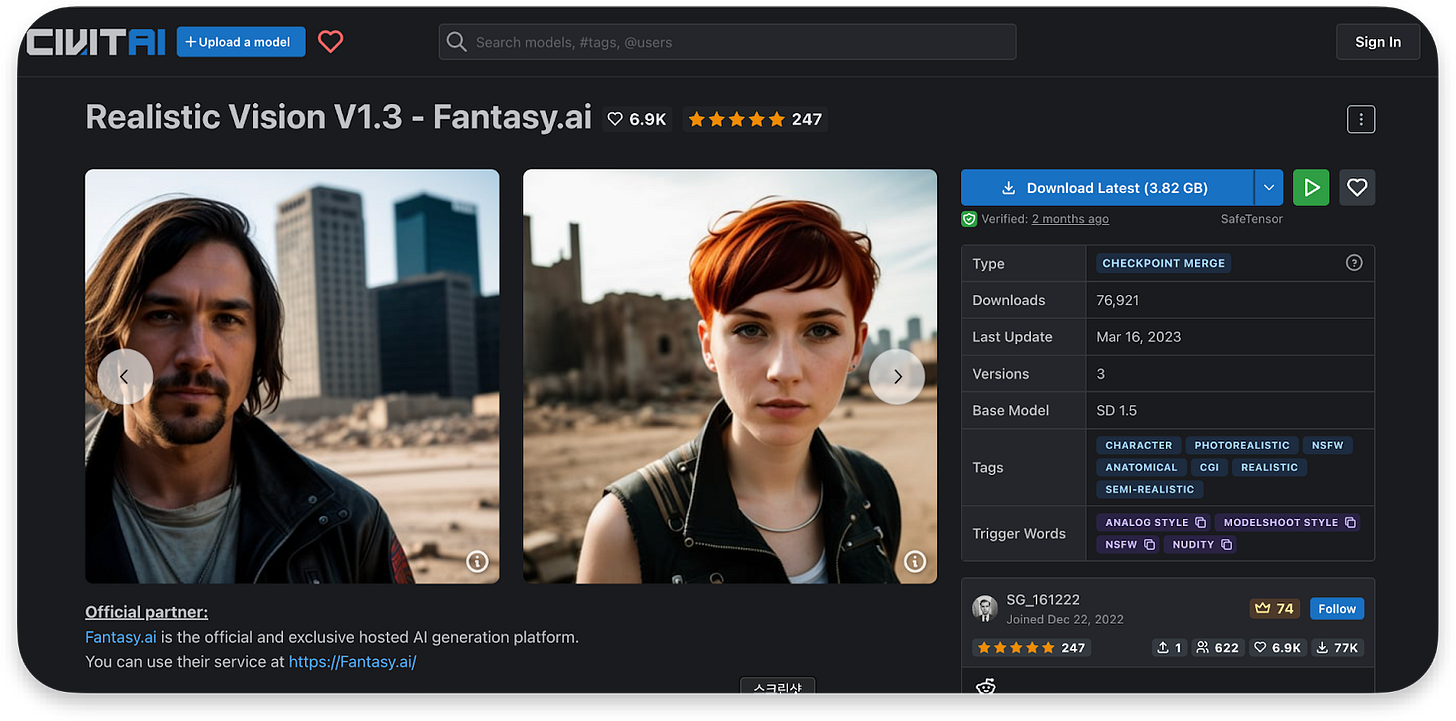Select the REALISTIC tag
Screen dimensions: 1456x721
click(x=1269, y=467)
